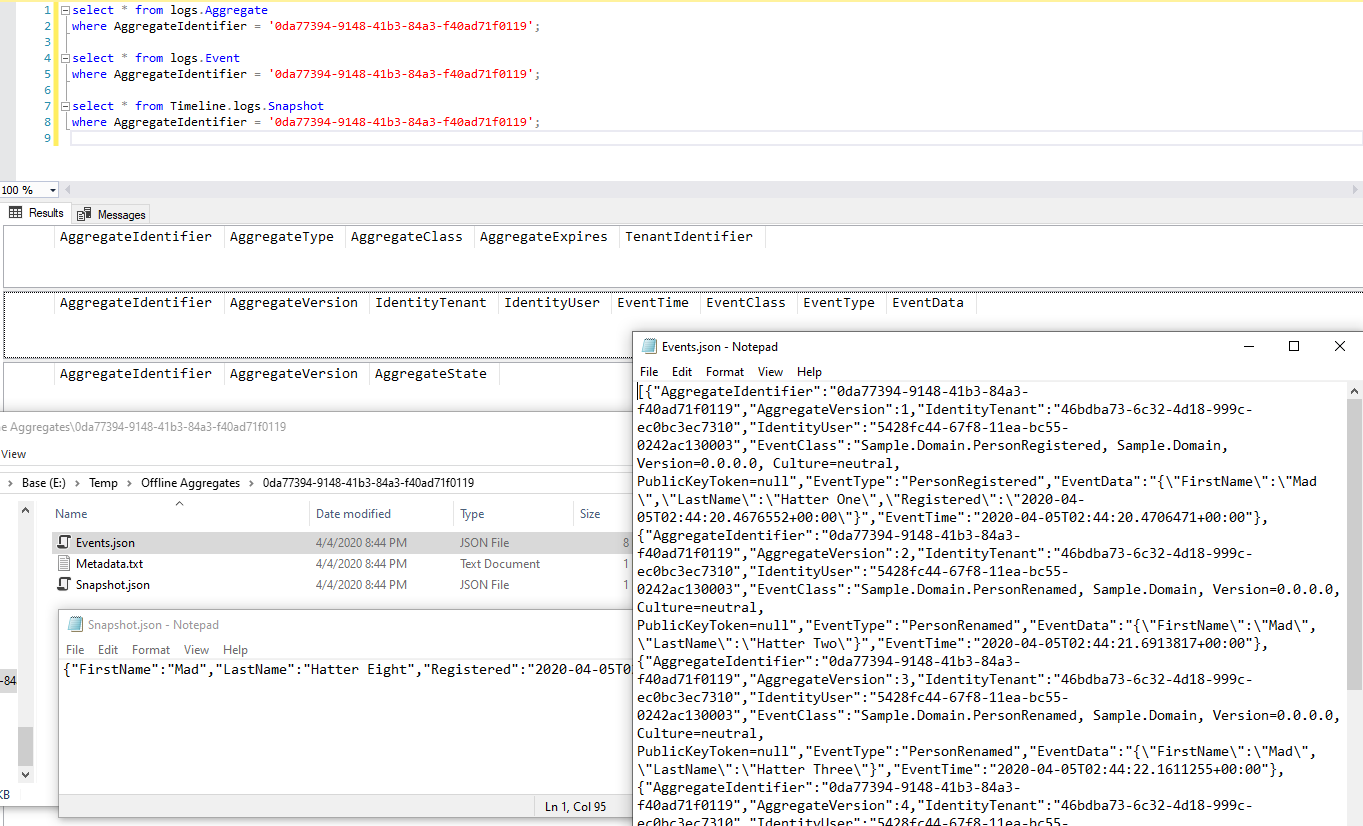Open the 100 % zoom dropdown
The image size is (1363, 826).
click(x=53, y=190)
